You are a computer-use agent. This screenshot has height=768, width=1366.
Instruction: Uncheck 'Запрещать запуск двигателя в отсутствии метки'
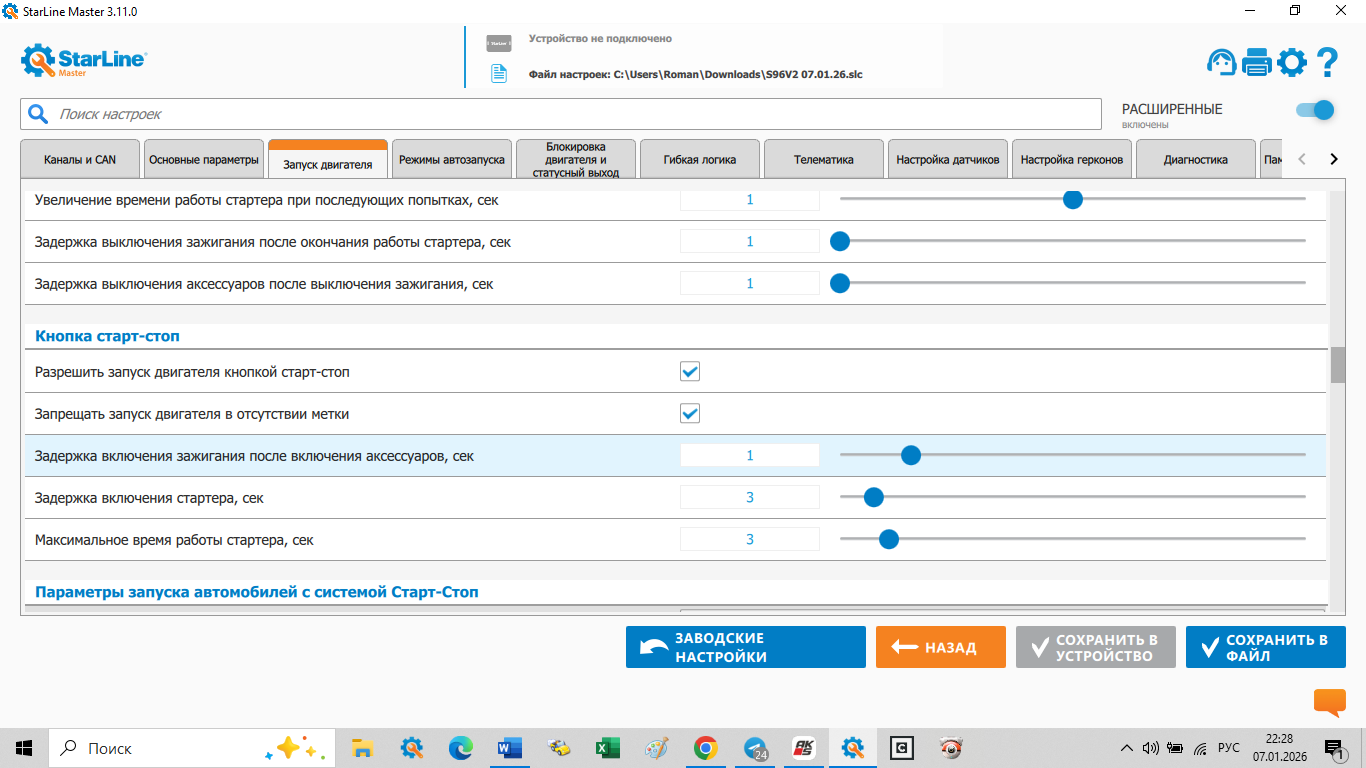click(x=690, y=414)
